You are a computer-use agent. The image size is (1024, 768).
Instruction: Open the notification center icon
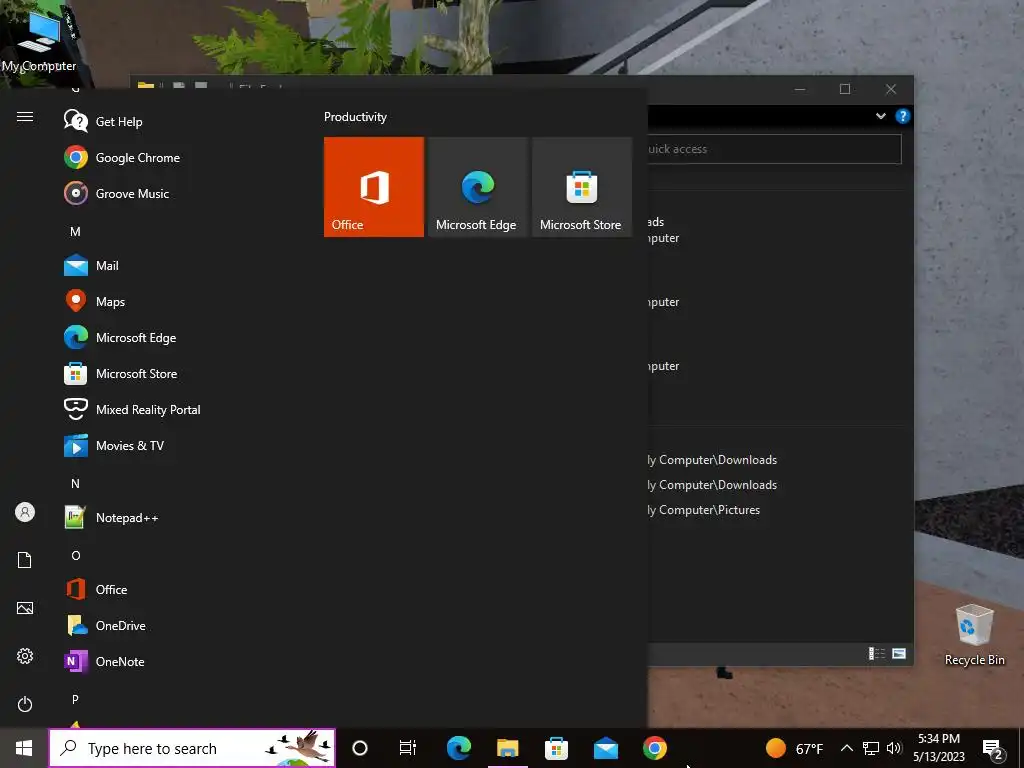(993, 749)
